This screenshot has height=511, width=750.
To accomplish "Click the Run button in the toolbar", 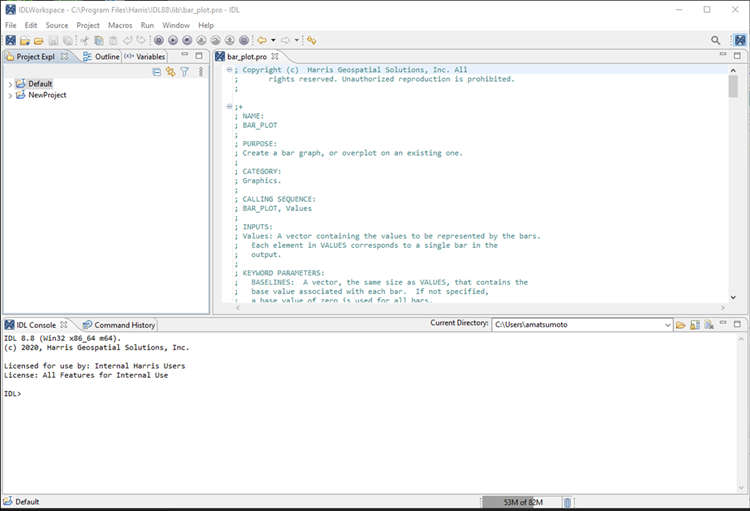I will tap(173, 41).
